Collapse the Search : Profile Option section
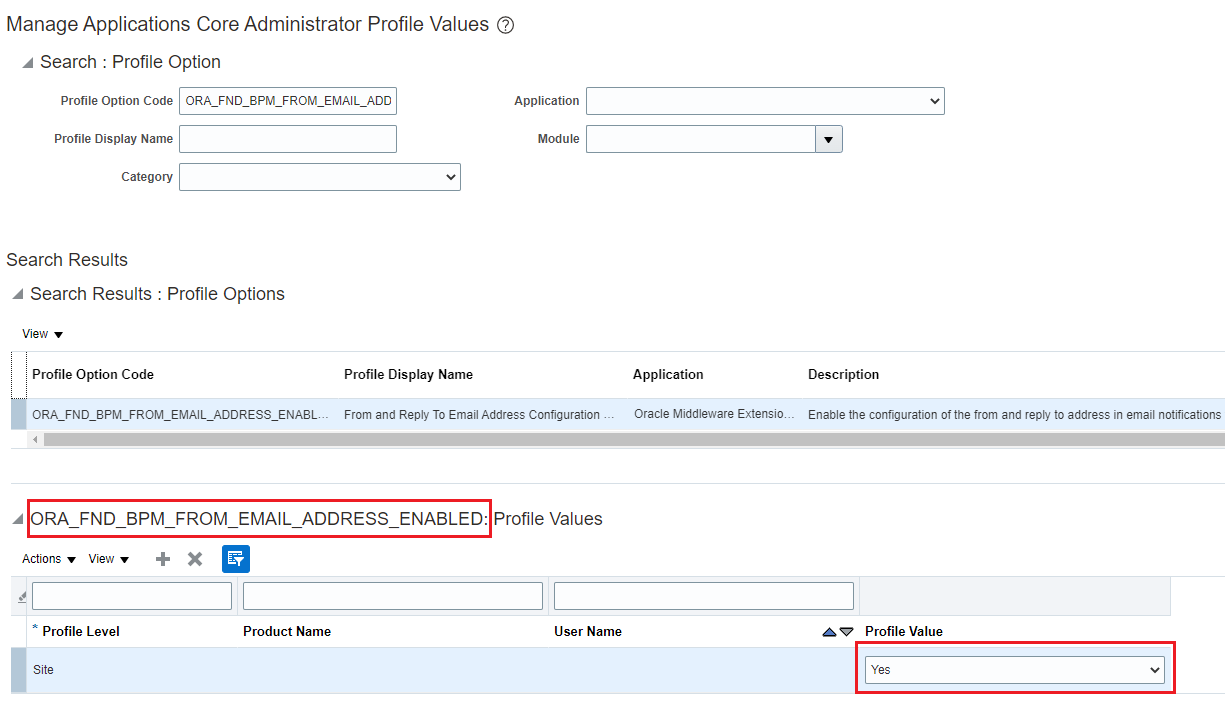 tap(27, 63)
